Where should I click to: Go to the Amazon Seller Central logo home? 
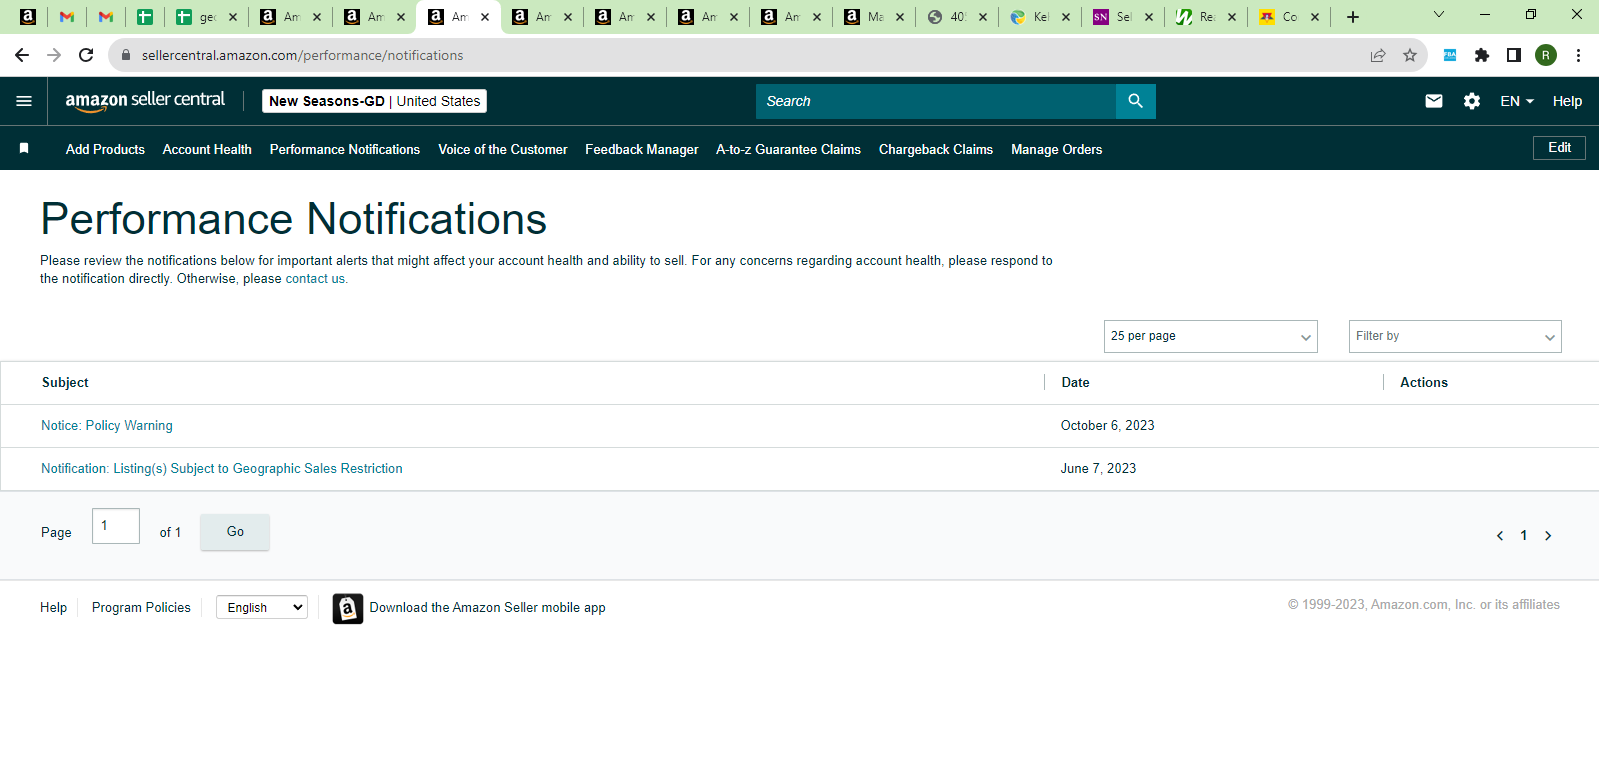click(x=145, y=100)
